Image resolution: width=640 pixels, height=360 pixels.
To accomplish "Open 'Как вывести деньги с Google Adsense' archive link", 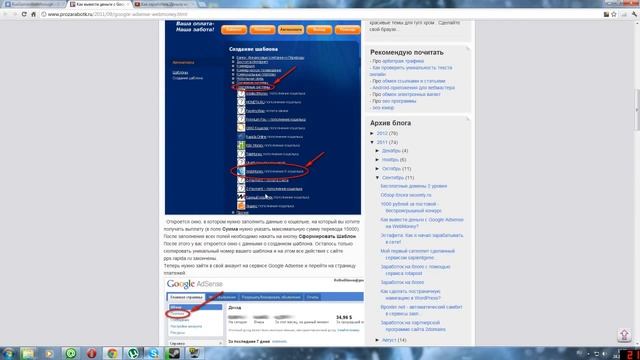I will [422, 223].
